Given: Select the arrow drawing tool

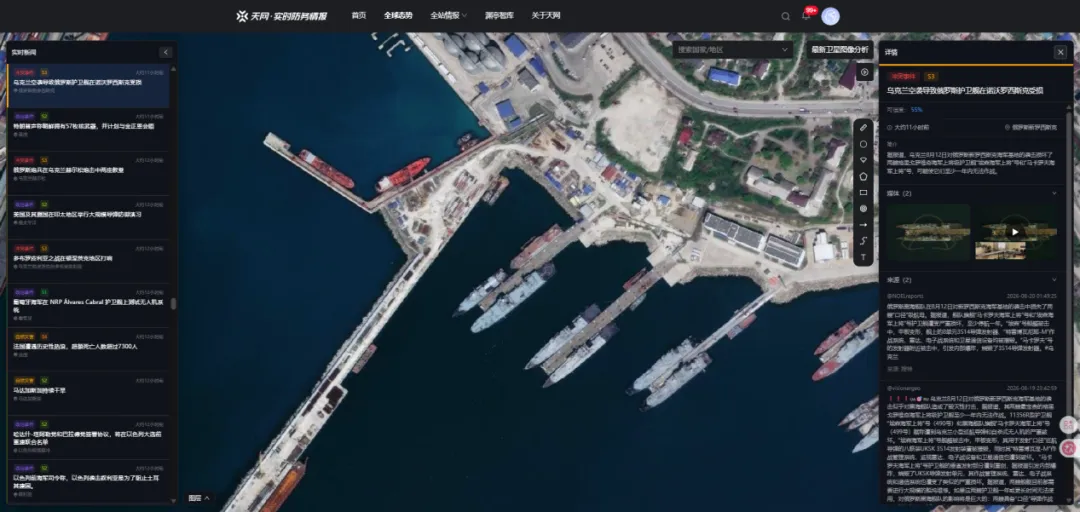Looking at the screenshot, I should 863,225.
